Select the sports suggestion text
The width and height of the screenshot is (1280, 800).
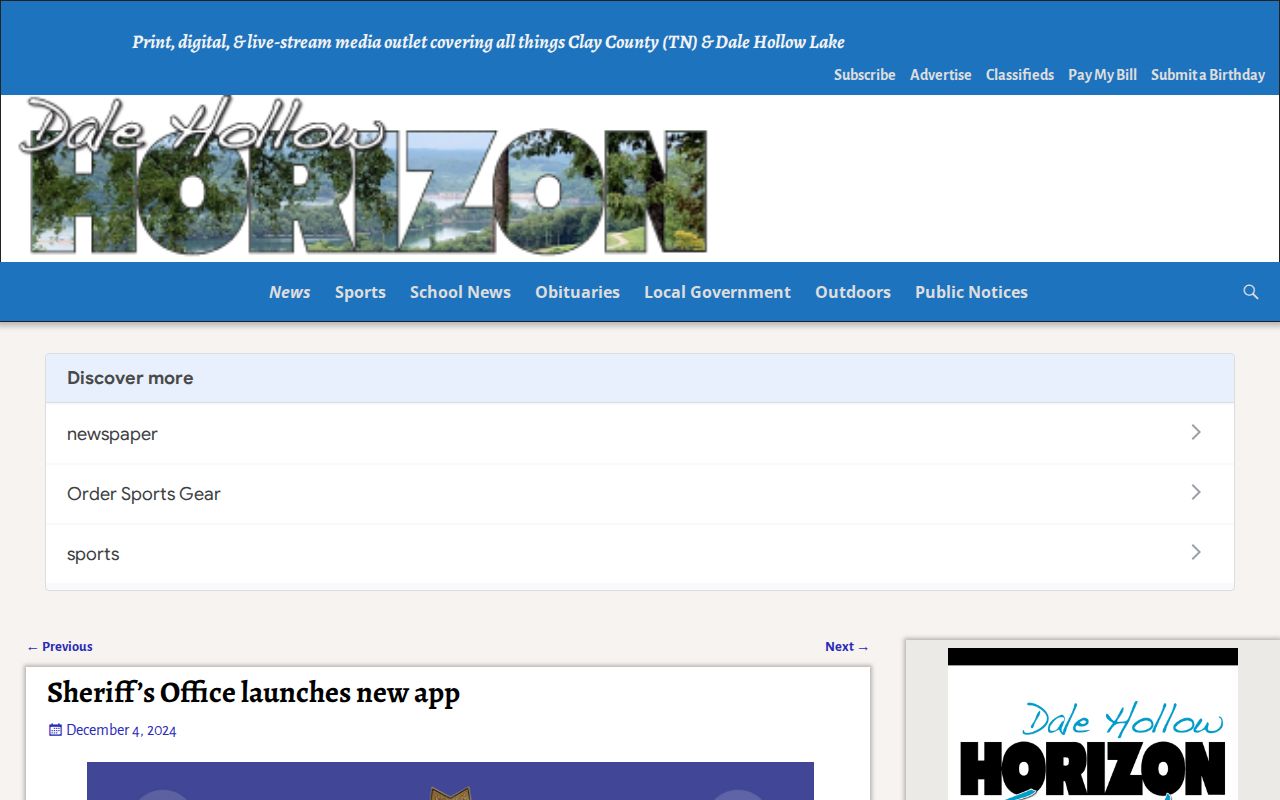click(x=93, y=554)
